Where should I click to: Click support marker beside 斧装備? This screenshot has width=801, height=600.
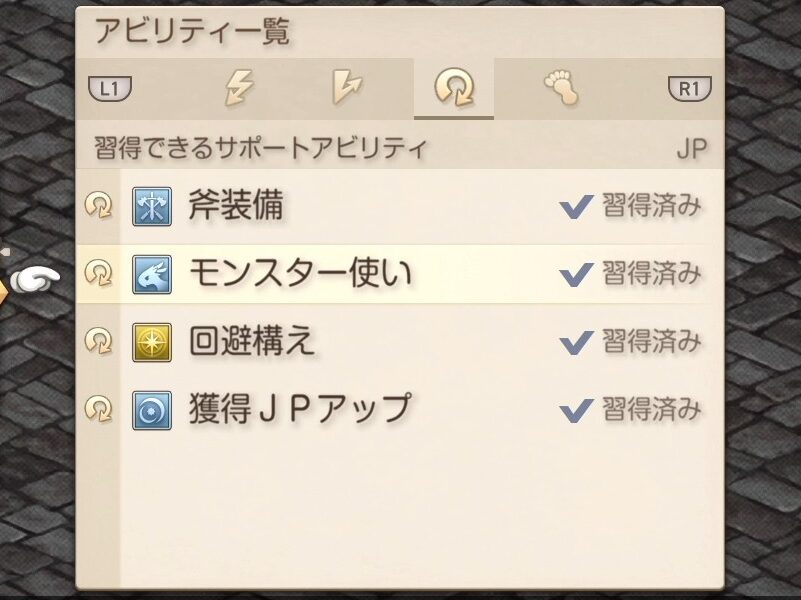(x=99, y=206)
